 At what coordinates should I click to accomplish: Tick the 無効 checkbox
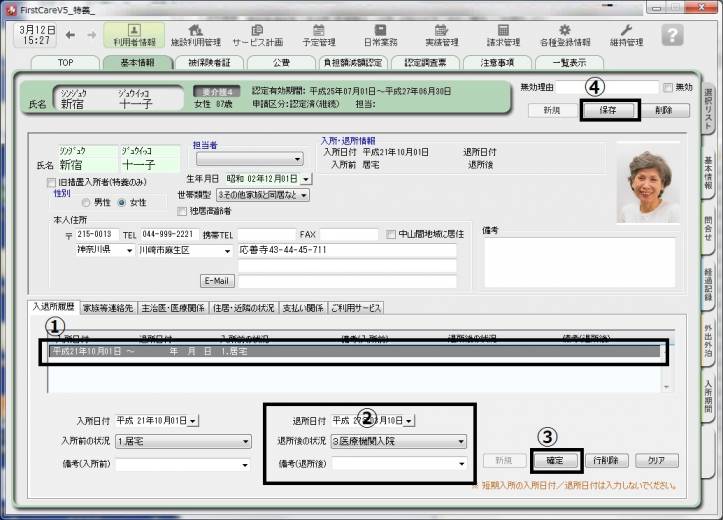(x=668, y=88)
